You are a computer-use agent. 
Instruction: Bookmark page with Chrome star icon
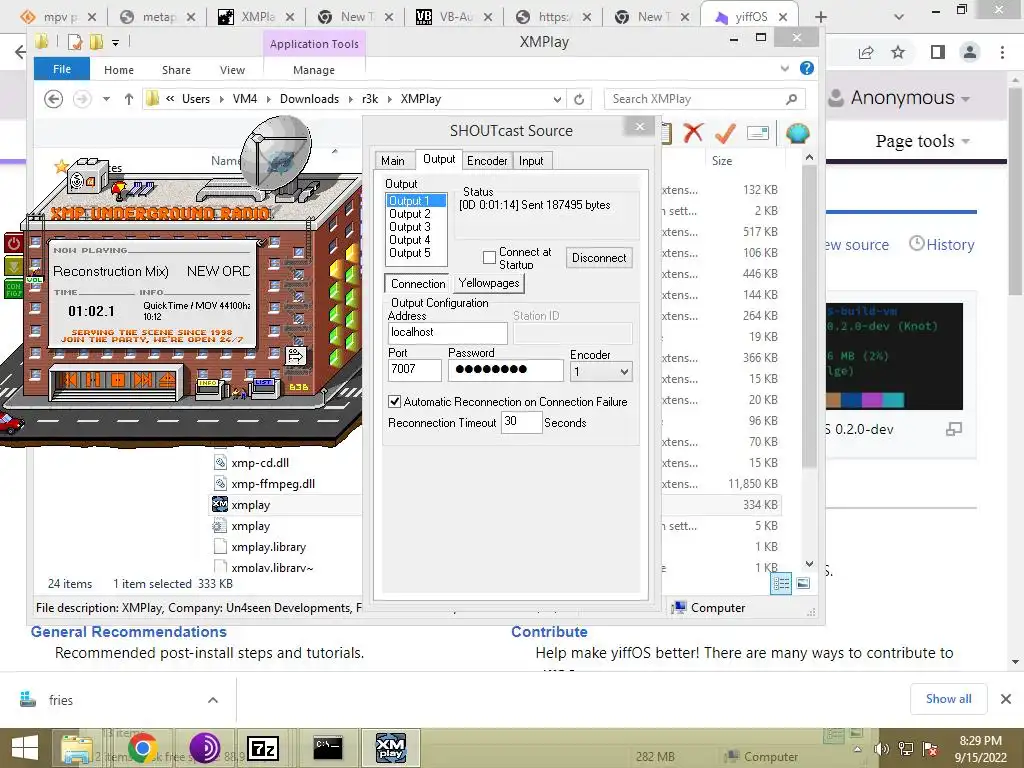pyautogui.click(x=898, y=52)
